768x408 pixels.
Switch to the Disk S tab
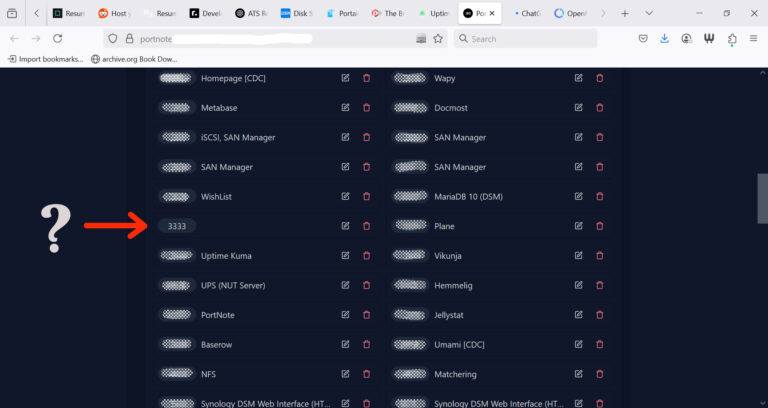tap(297, 13)
